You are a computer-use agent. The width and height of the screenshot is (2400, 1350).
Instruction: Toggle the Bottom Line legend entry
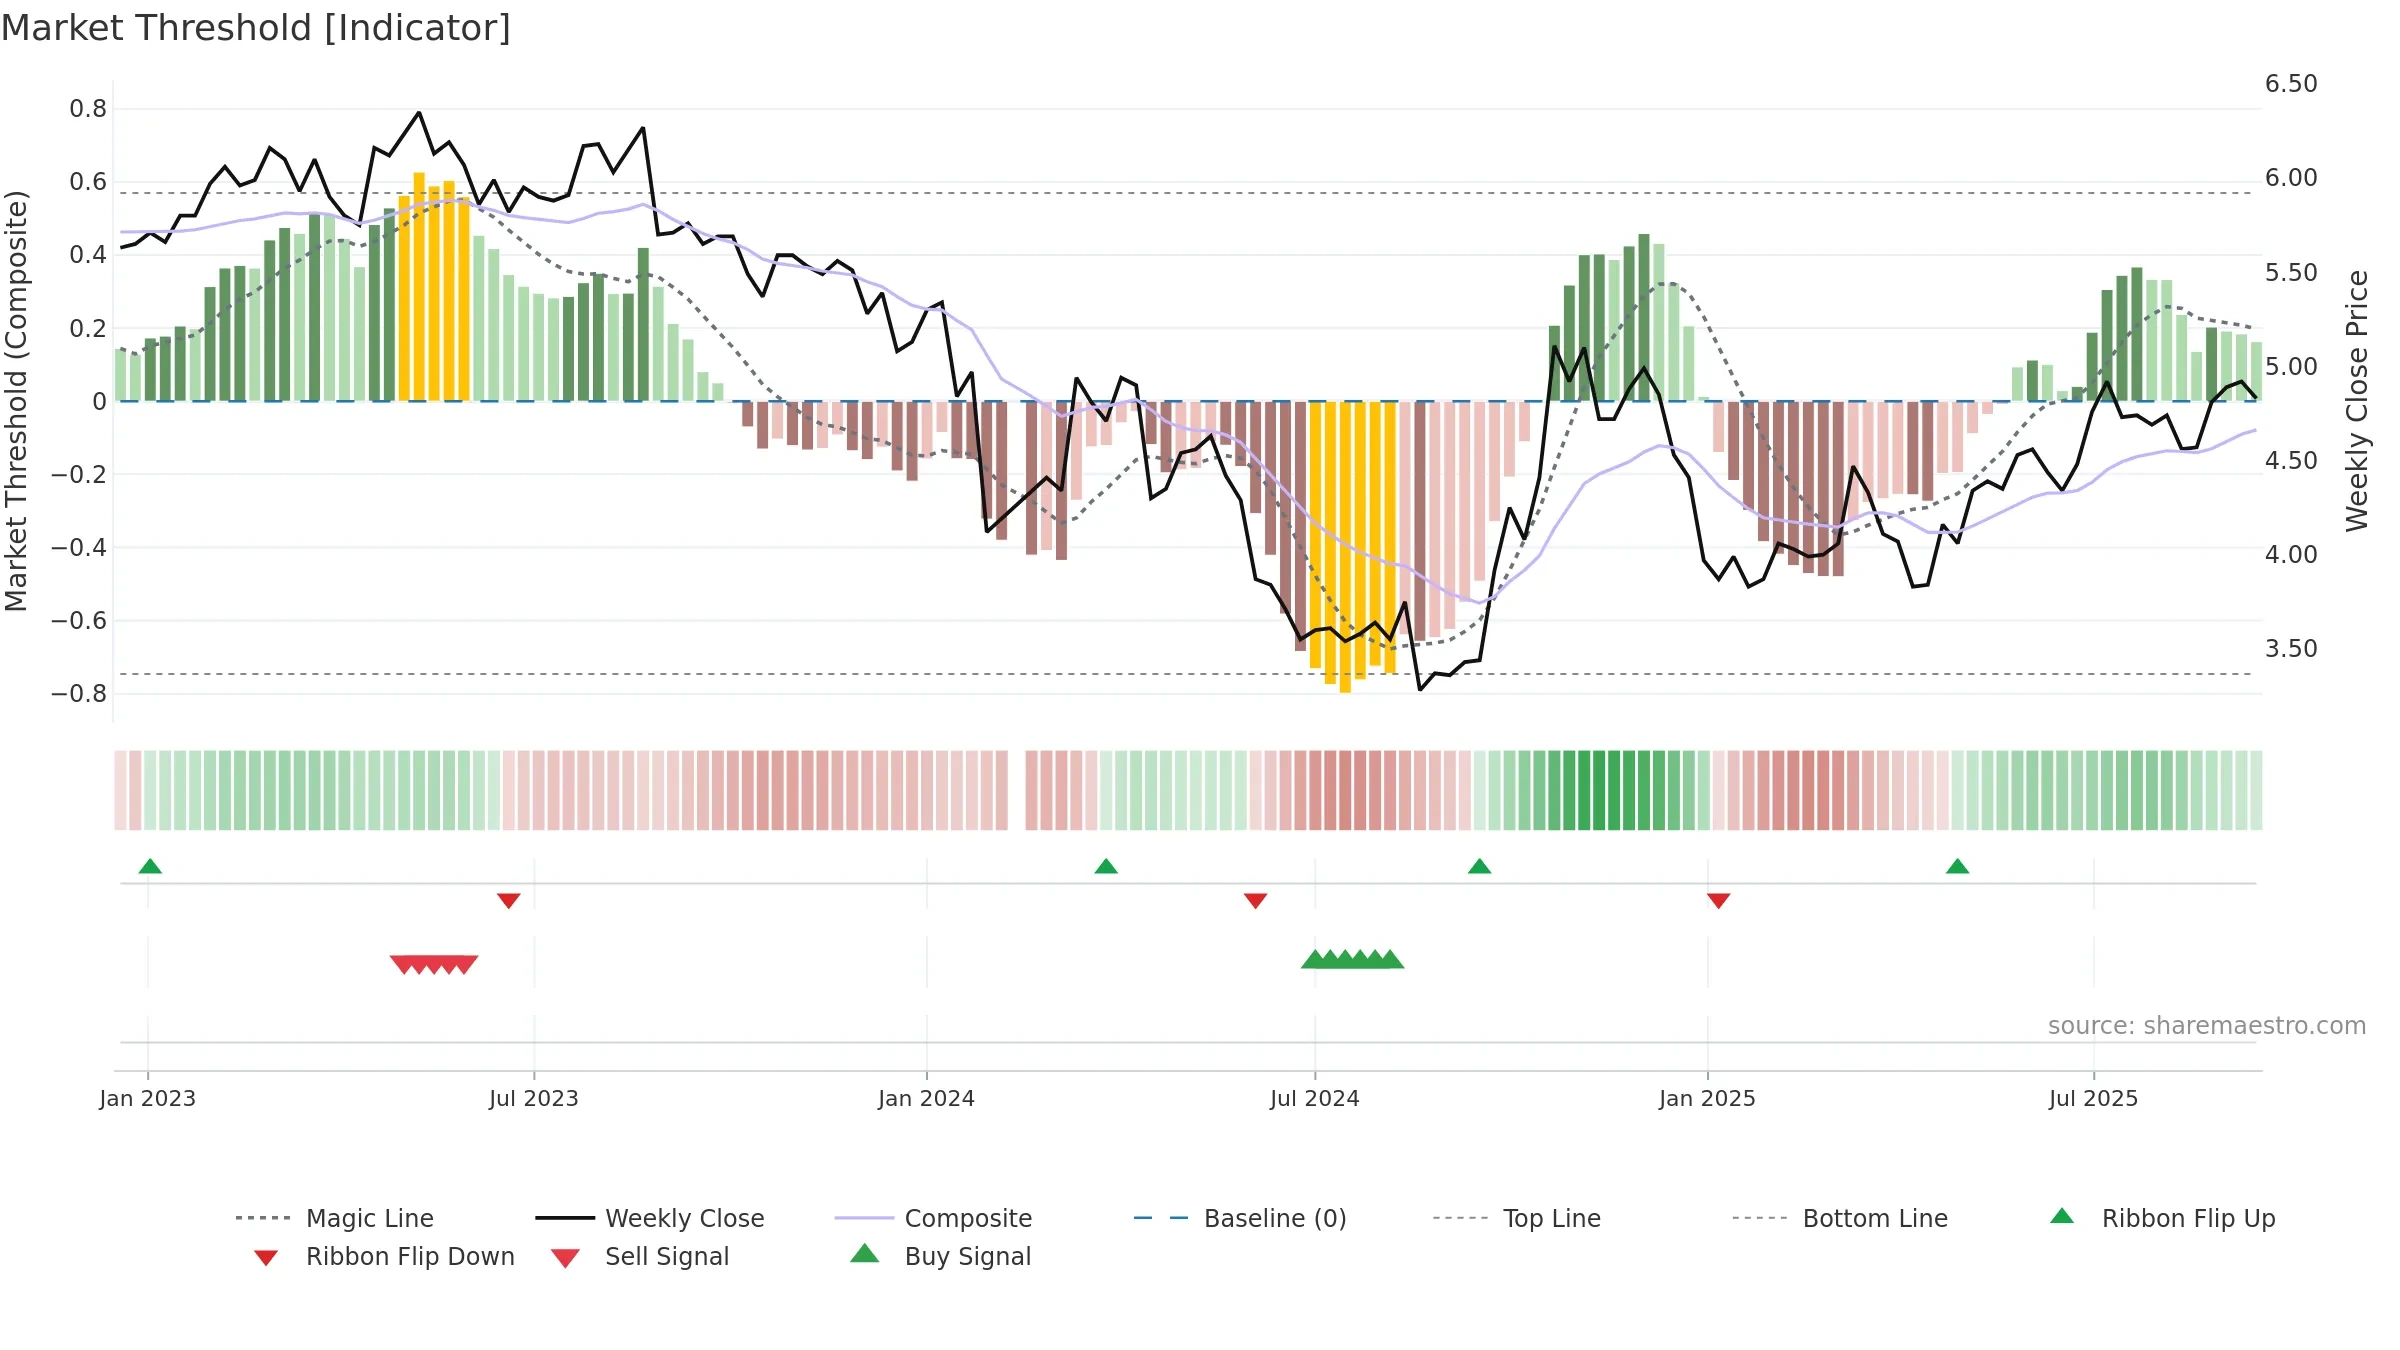[1840, 1218]
